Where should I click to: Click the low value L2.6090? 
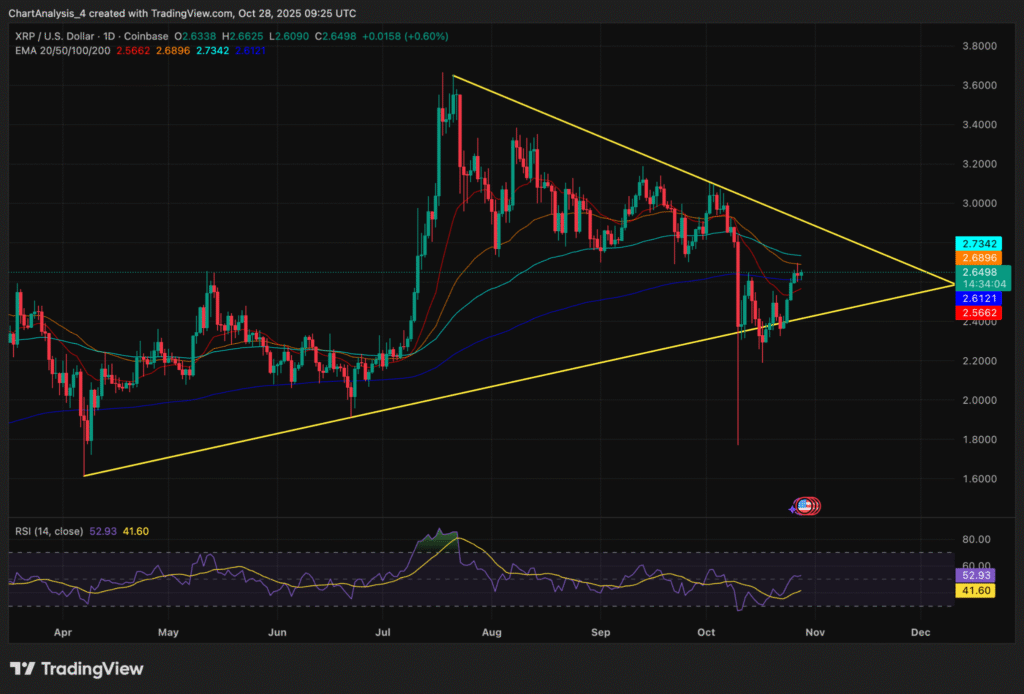pos(289,37)
